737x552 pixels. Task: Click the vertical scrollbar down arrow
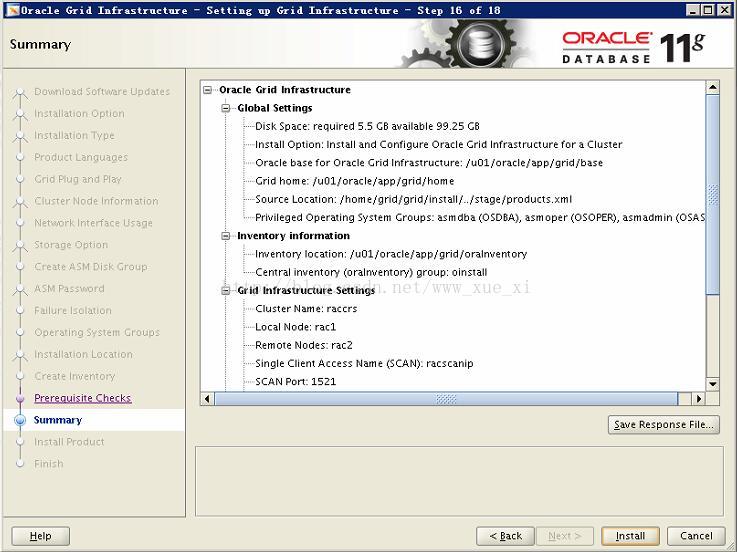(x=713, y=384)
